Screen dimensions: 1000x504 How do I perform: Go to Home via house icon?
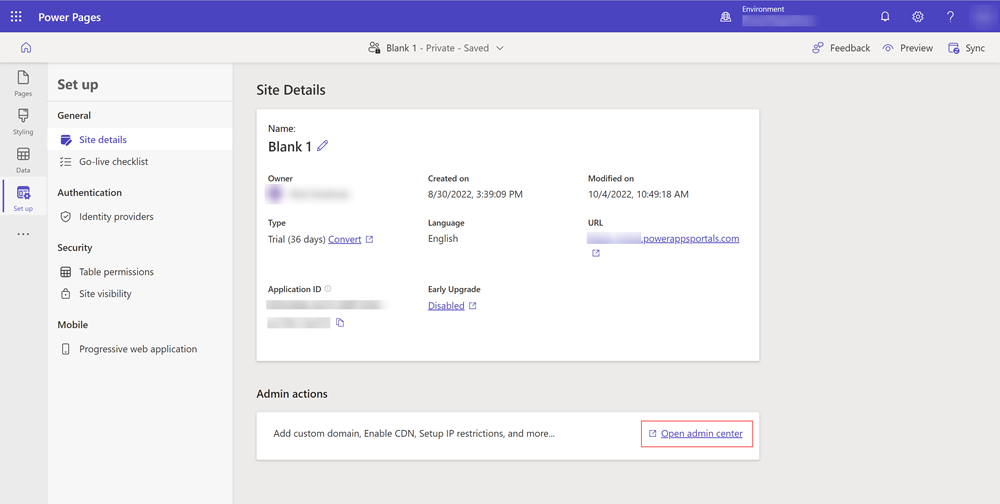point(26,48)
